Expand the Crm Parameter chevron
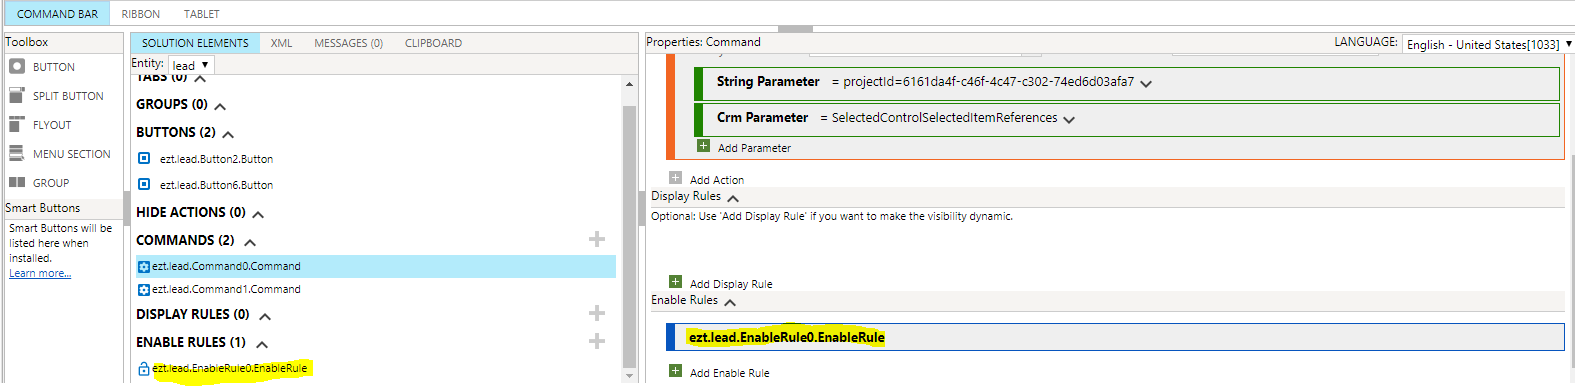This screenshot has height=386, width=1575. [1069, 120]
